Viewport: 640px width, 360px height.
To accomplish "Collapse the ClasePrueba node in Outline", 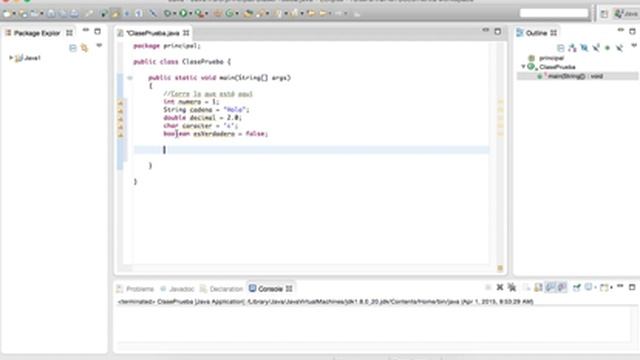I will (523, 67).
